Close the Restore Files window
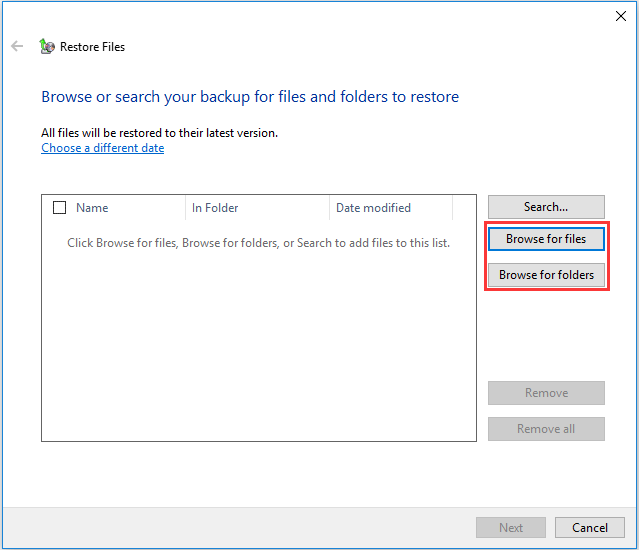This screenshot has width=639, height=550. pos(620,16)
